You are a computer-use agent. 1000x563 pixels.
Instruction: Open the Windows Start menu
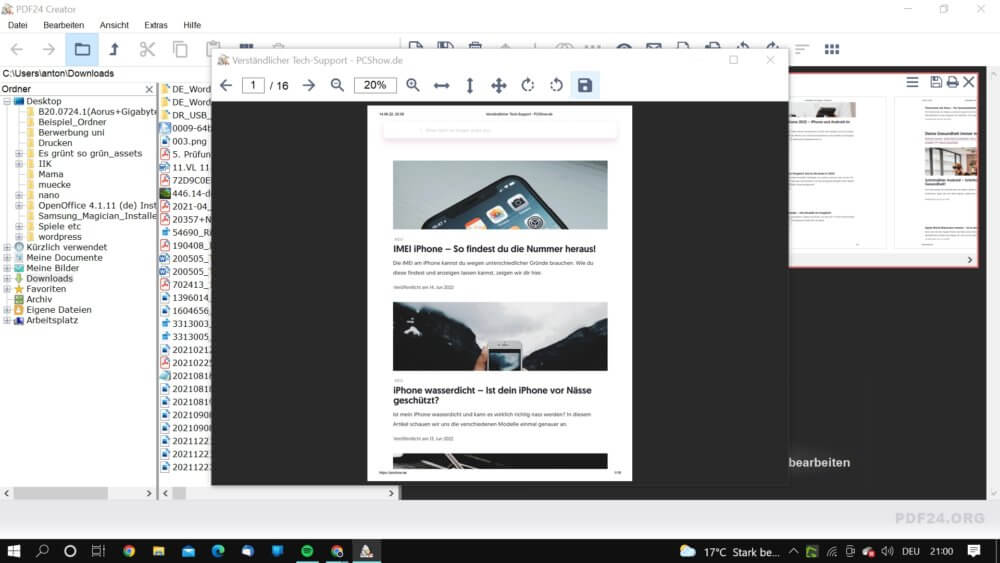(x=14, y=551)
